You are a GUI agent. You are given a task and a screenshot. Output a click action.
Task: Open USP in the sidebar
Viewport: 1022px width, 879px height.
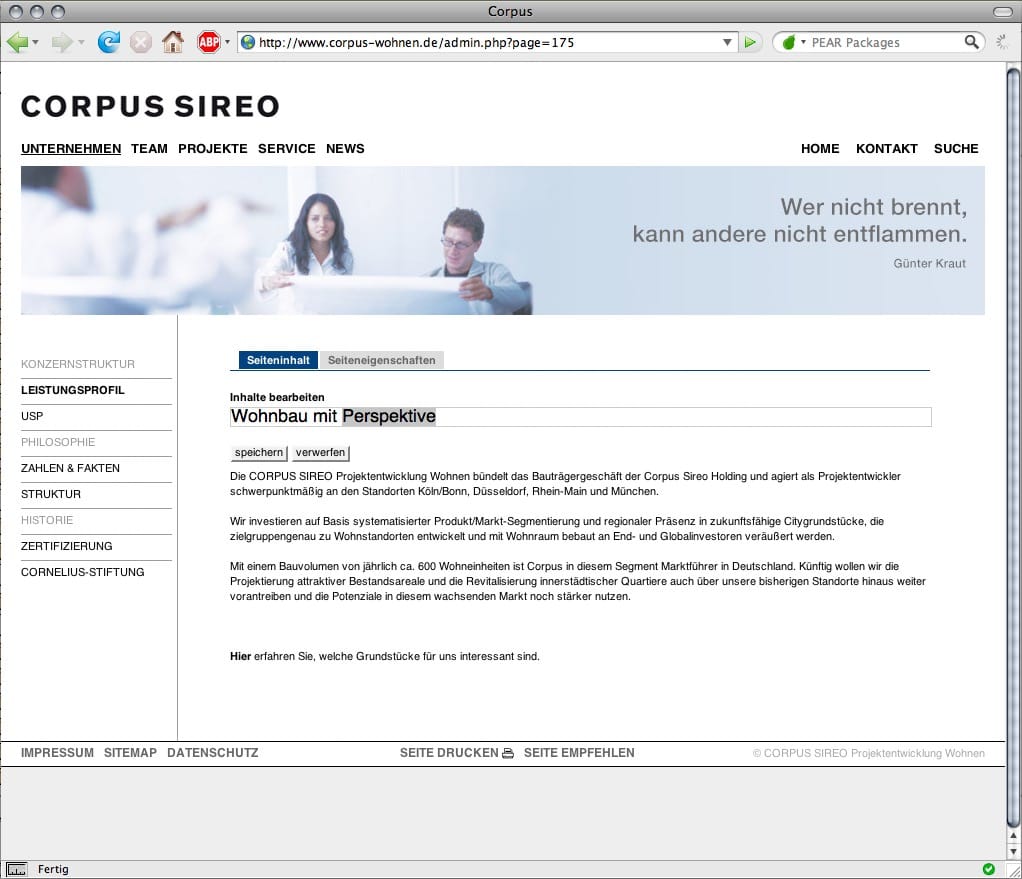(32, 416)
